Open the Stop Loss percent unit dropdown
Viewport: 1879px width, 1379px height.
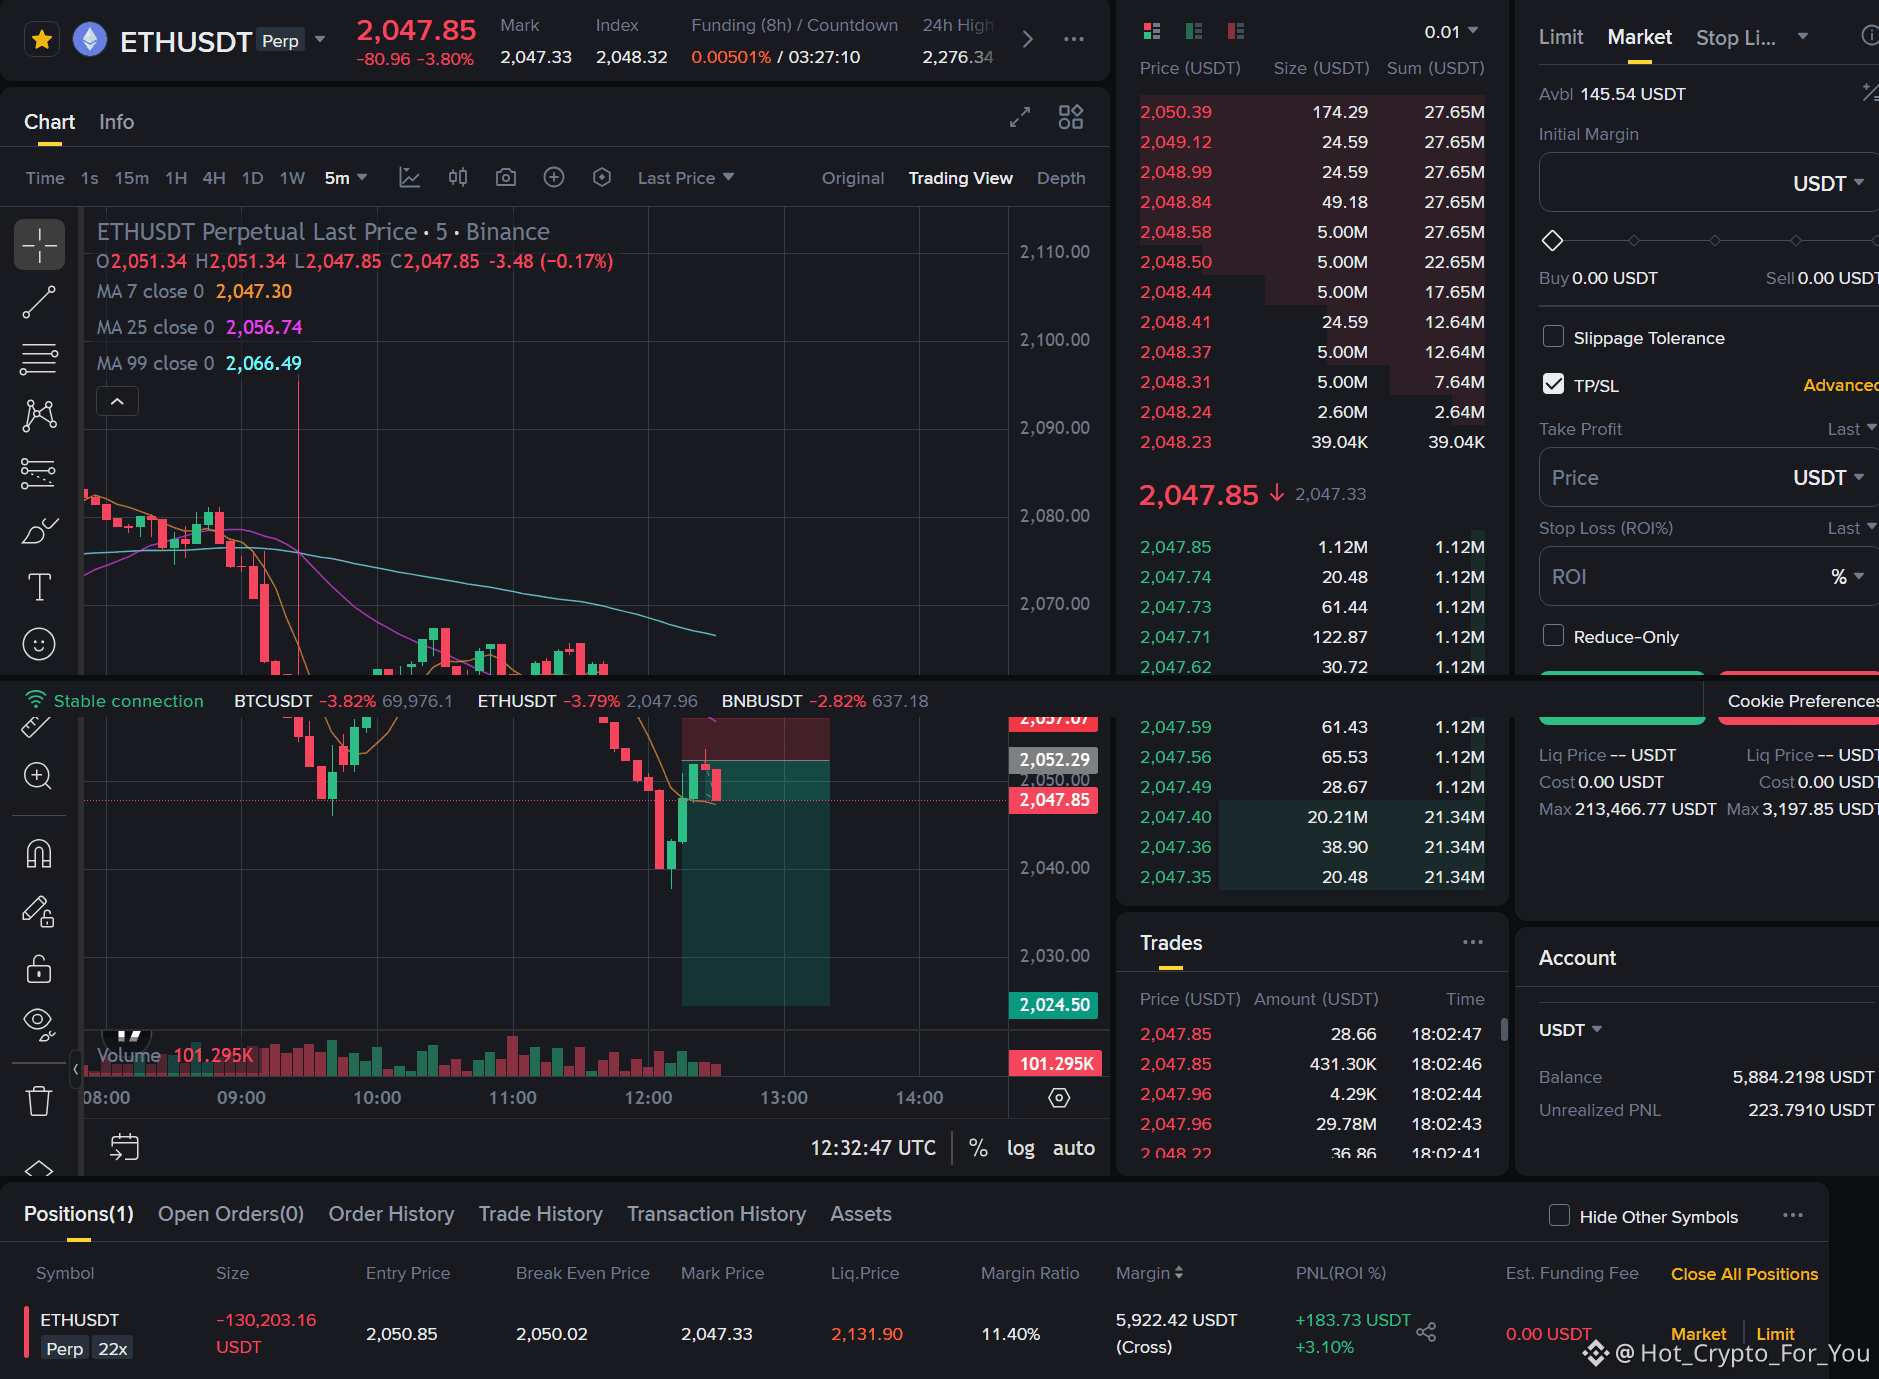tap(1847, 576)
